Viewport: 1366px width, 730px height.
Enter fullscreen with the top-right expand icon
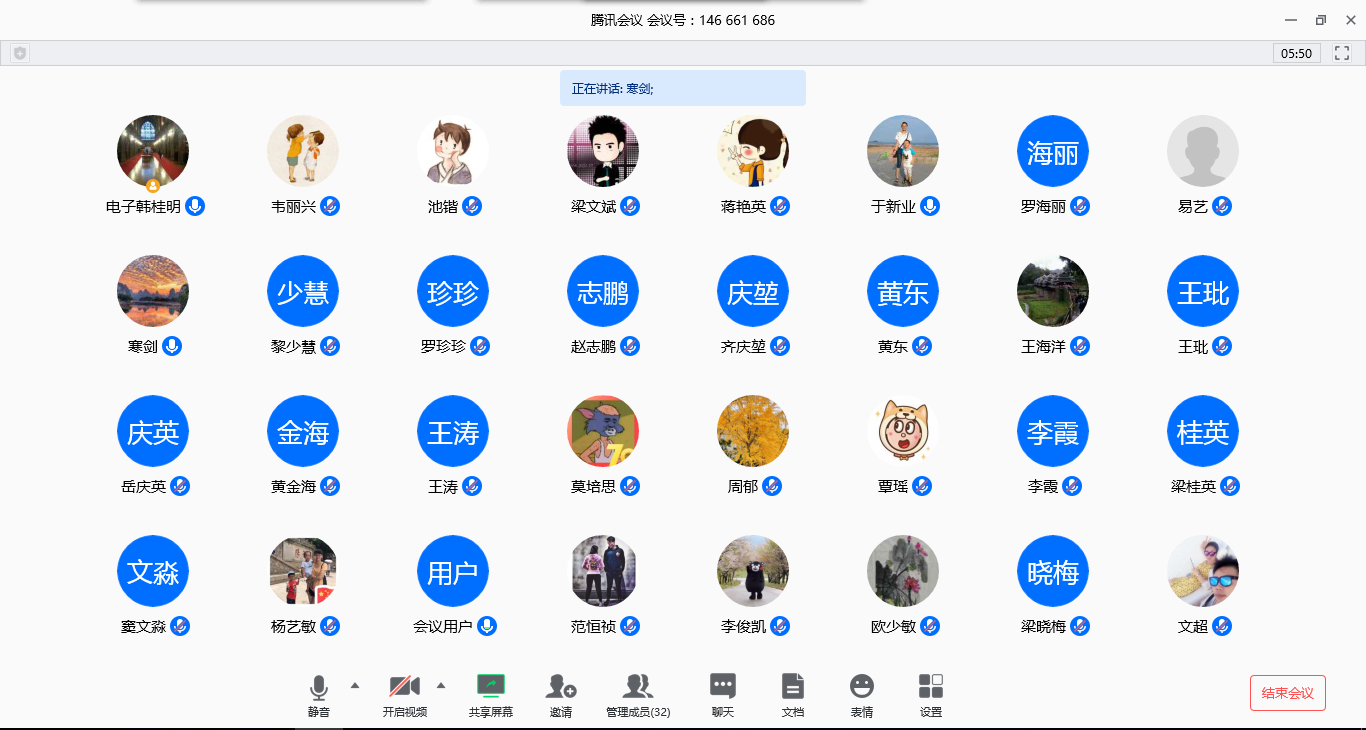(x=1342, y=53)
